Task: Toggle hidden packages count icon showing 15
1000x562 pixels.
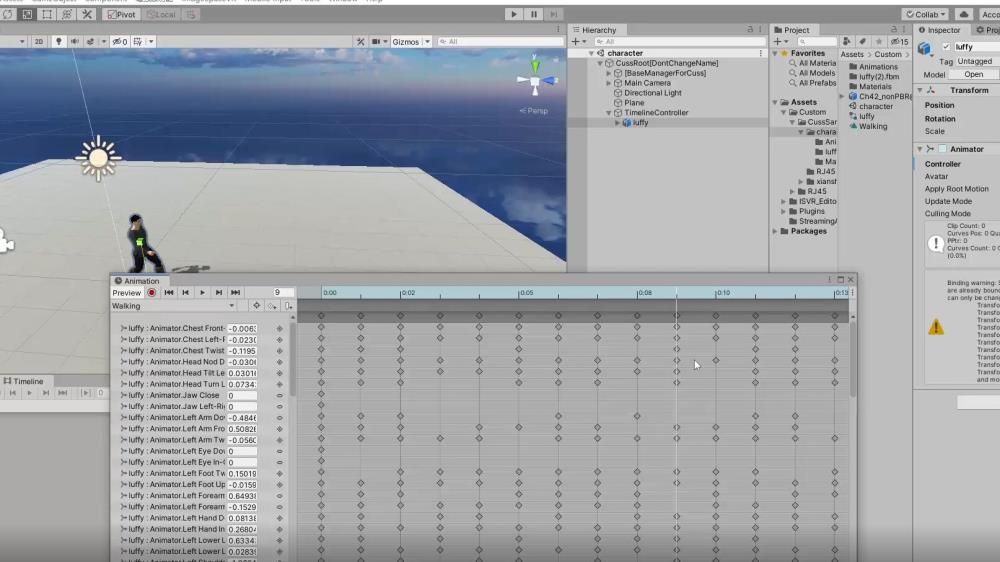Action: click(899, 41)
